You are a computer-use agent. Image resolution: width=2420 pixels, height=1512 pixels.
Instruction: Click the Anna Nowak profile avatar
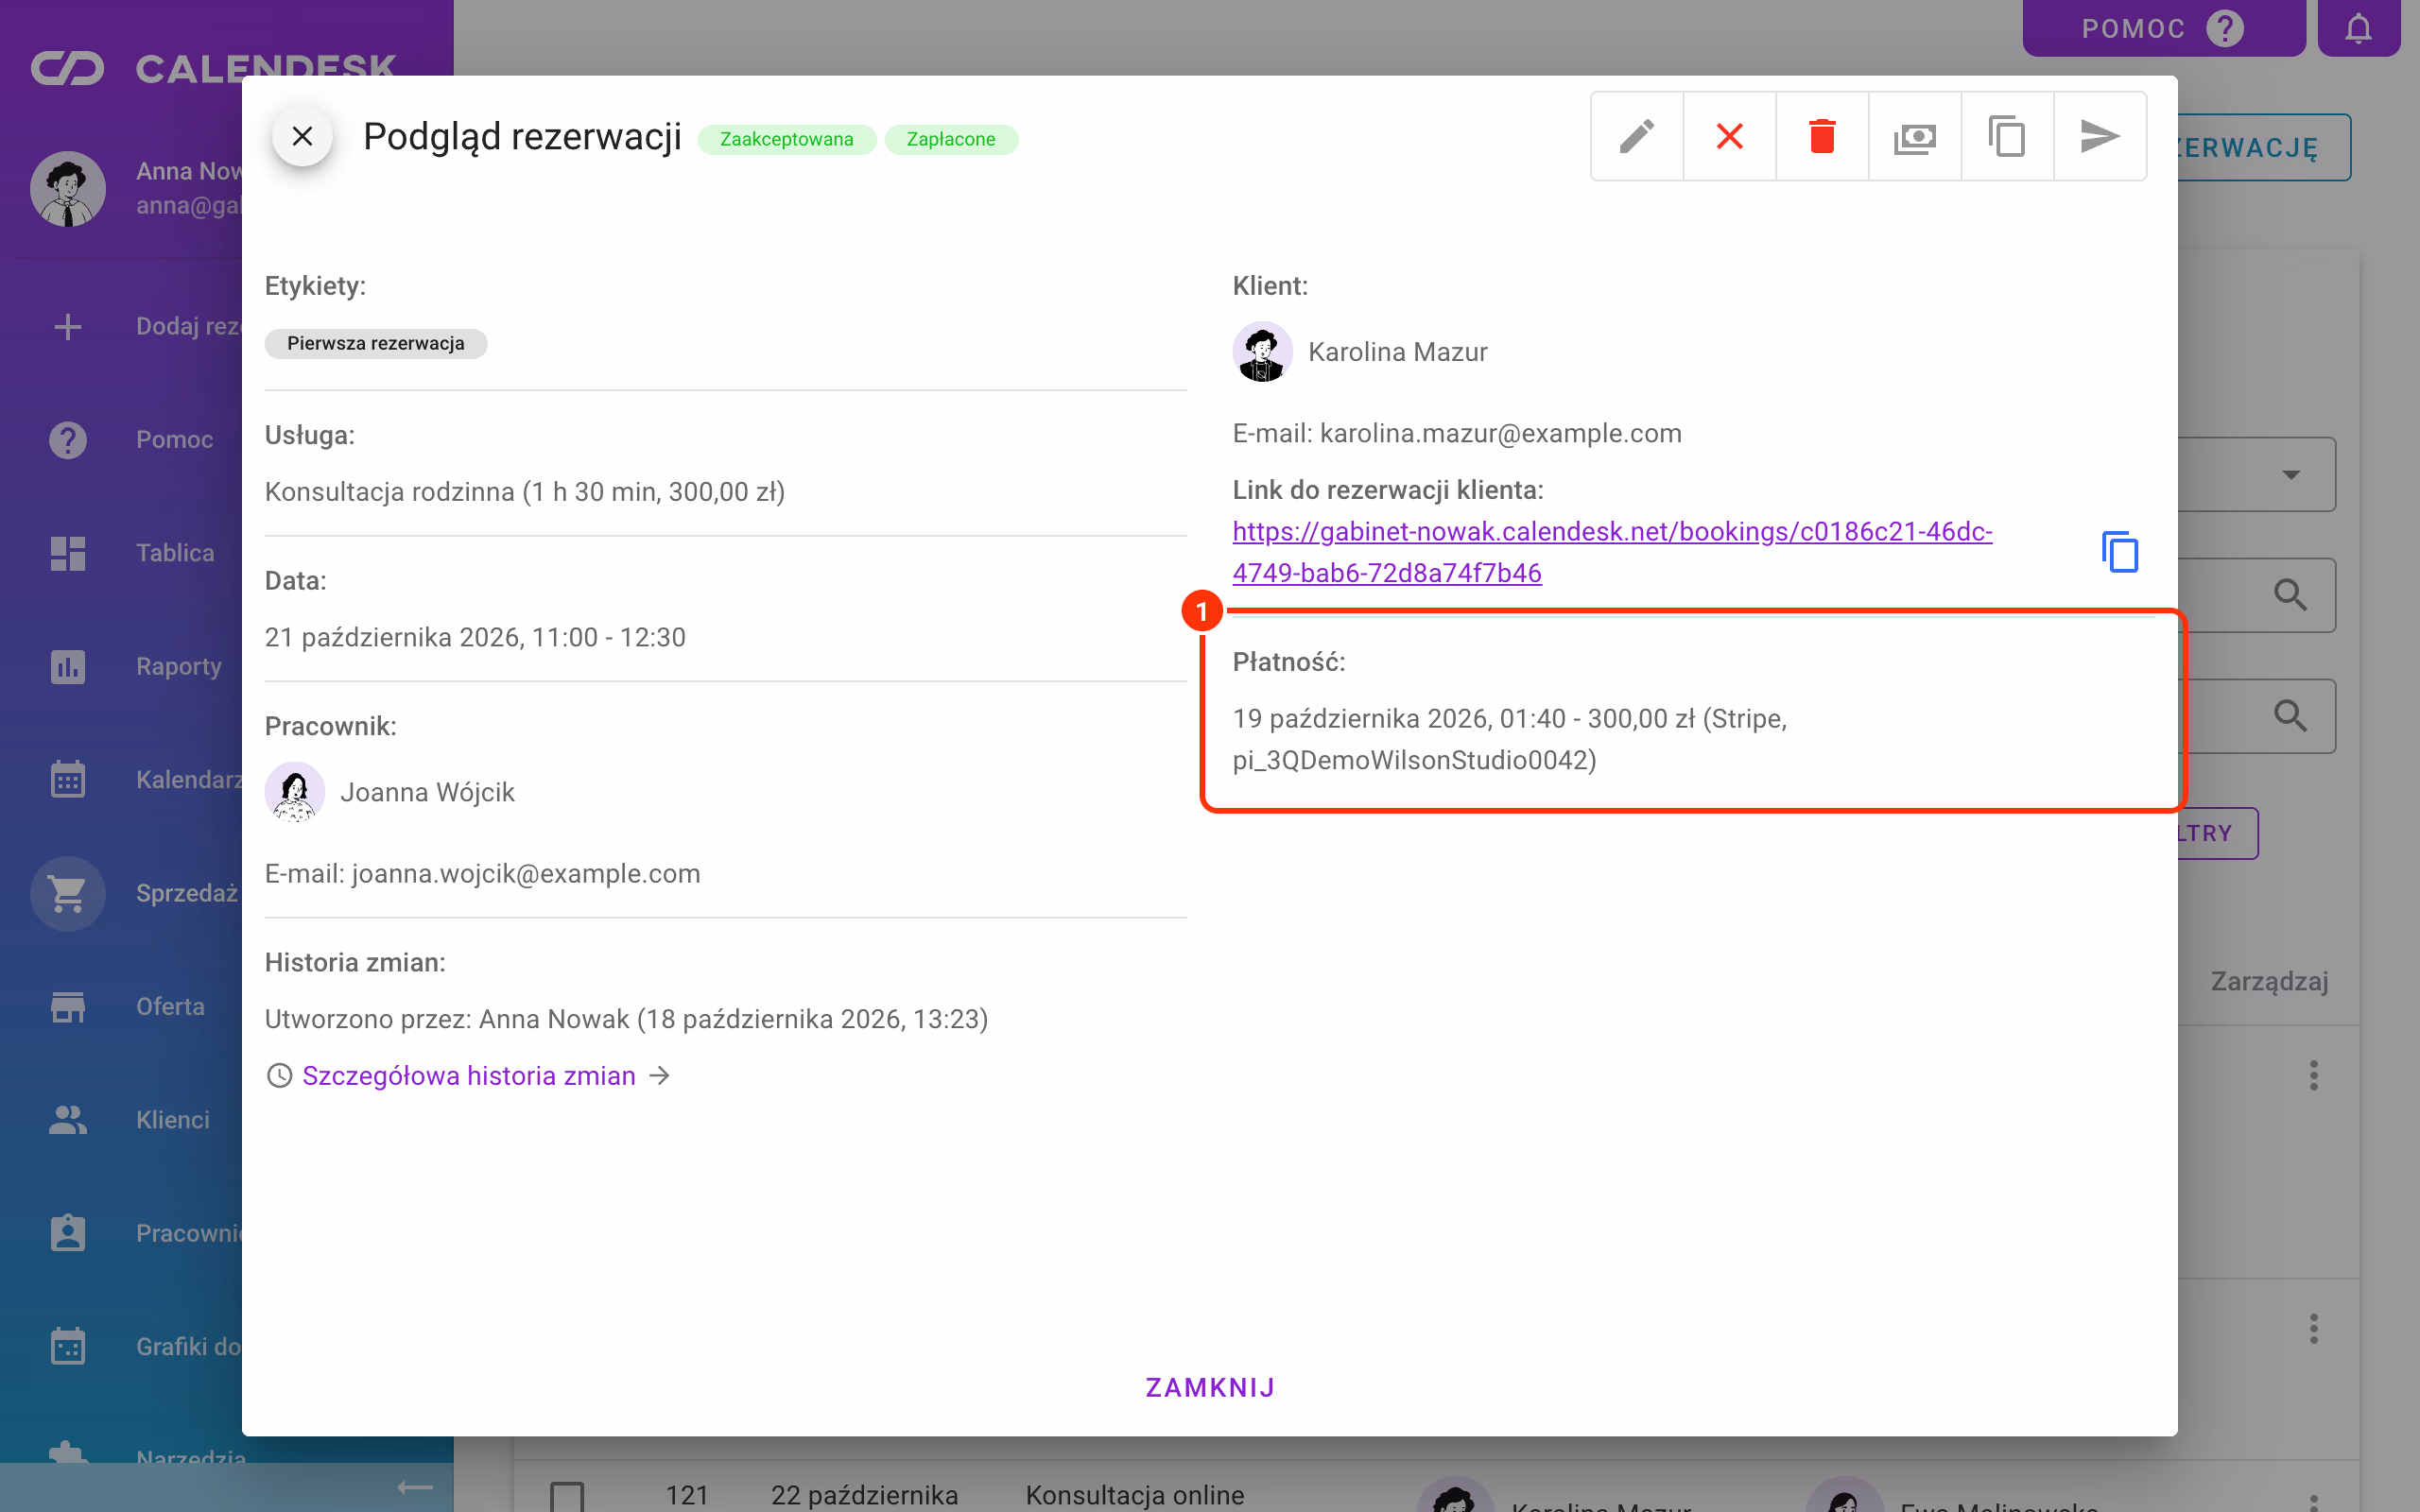[x=68, y=189]
